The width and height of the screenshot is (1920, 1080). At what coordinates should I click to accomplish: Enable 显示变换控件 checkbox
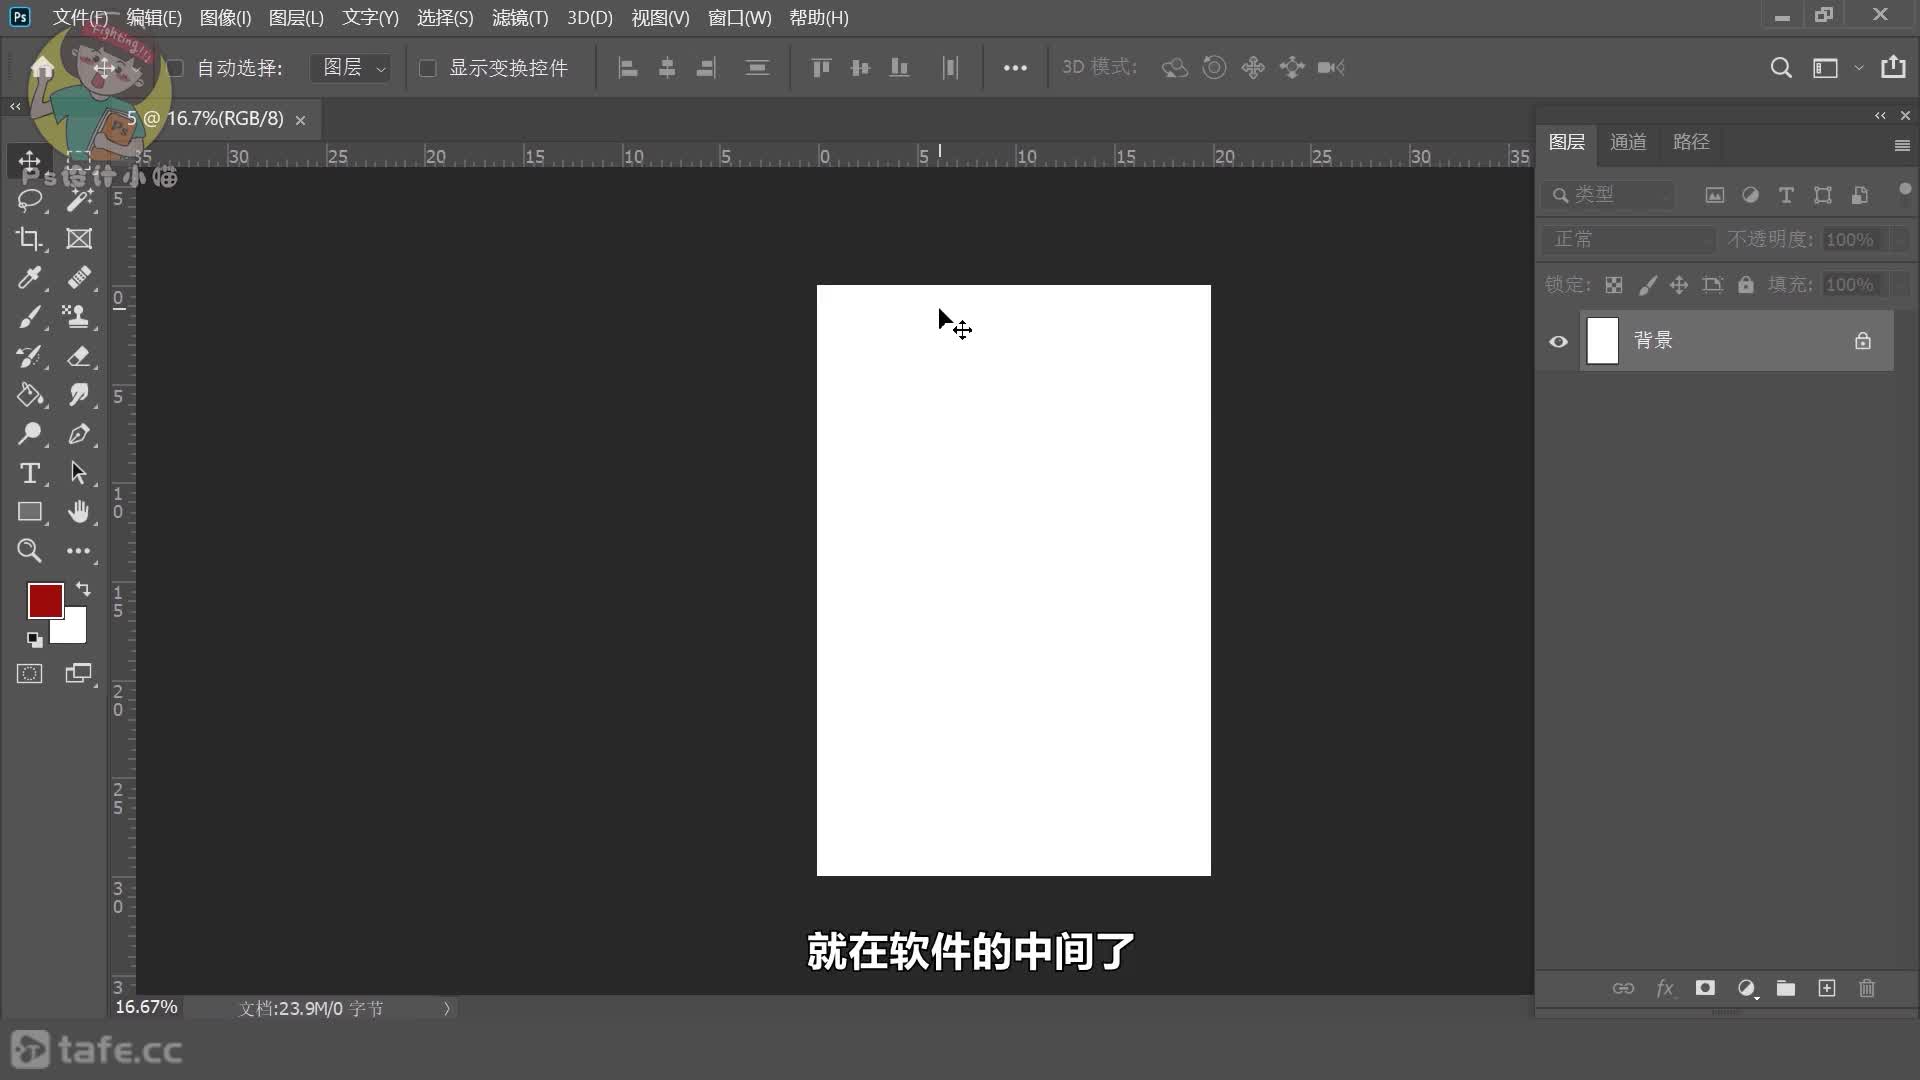click(x=428, y=68)
